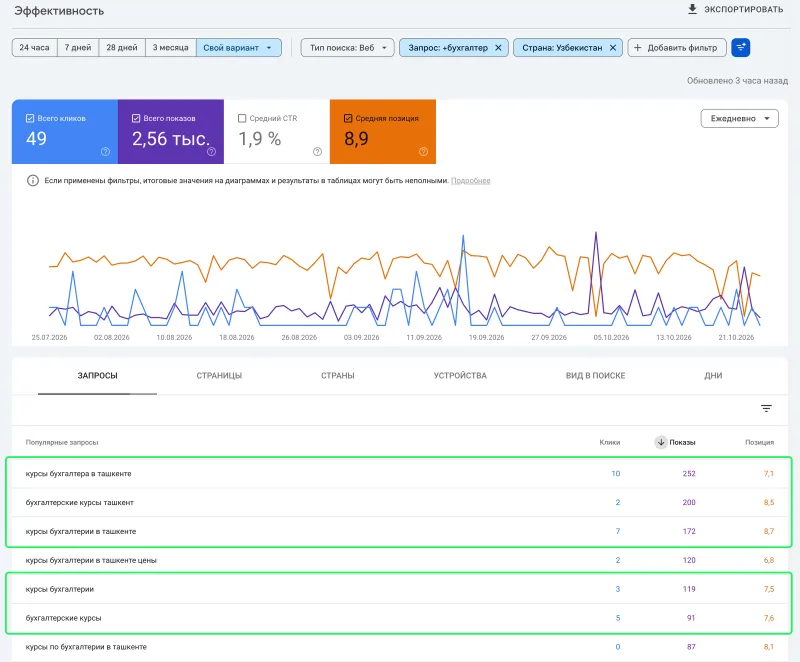Click the Показы column header label
Viewport: 800px width, 662px height.
tap(682, 442)
